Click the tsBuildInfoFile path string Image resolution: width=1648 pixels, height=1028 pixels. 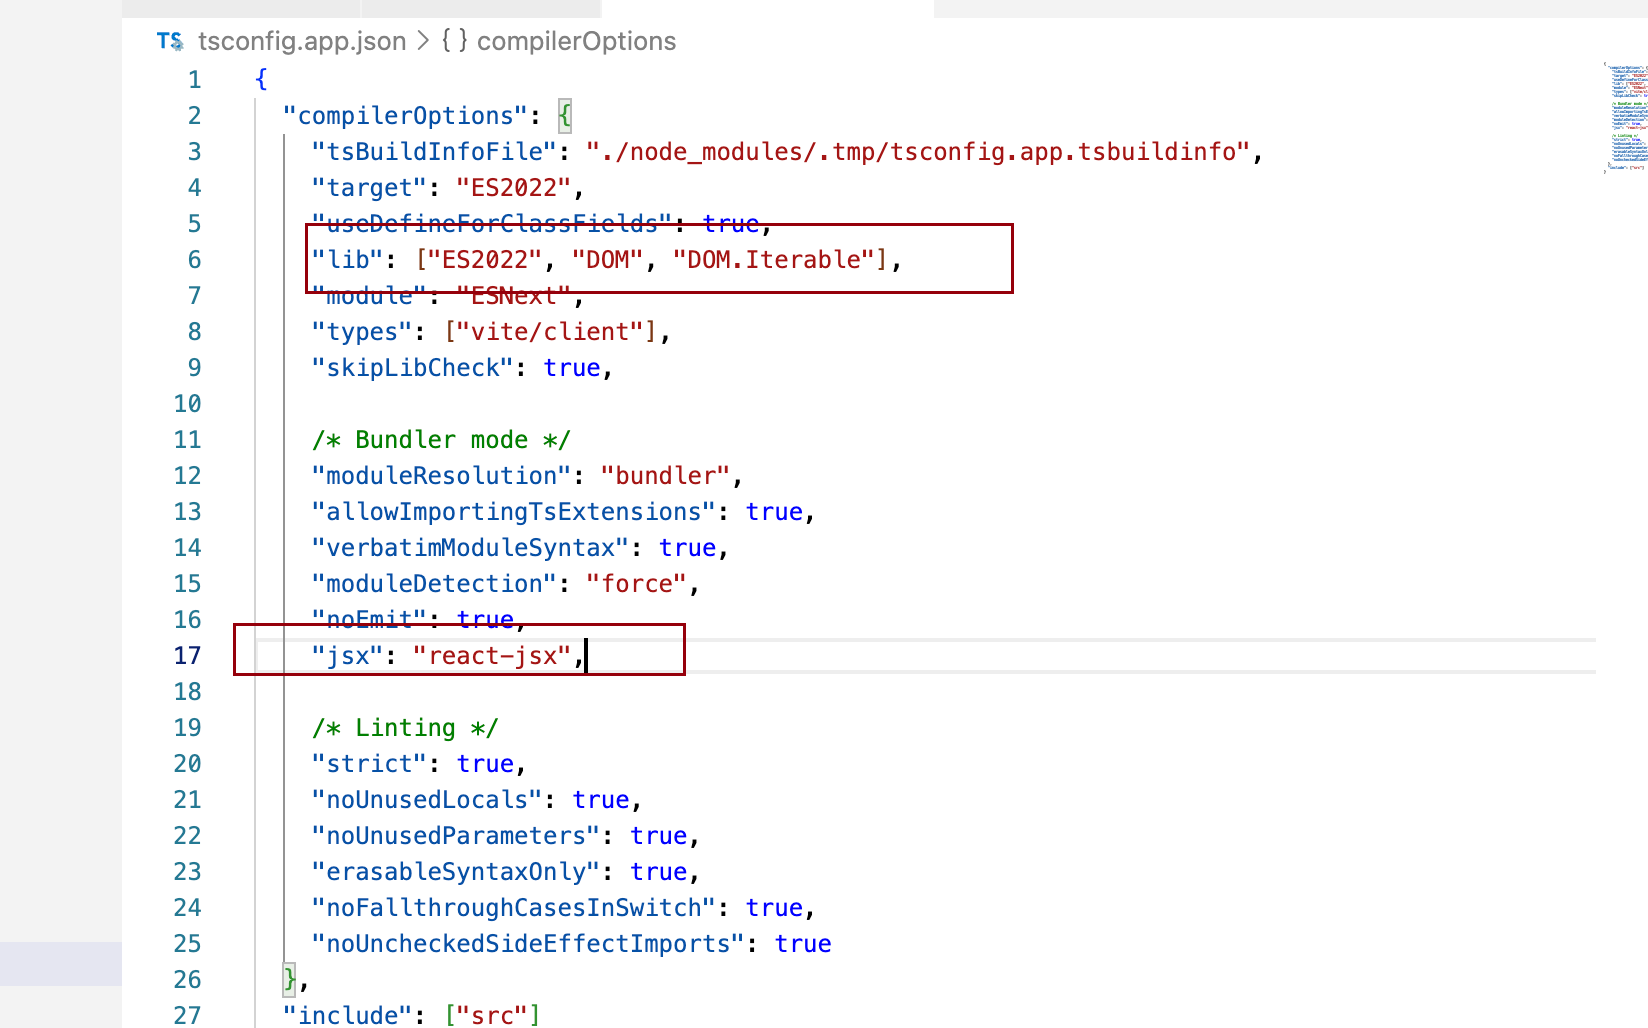[x=917, y=152]
